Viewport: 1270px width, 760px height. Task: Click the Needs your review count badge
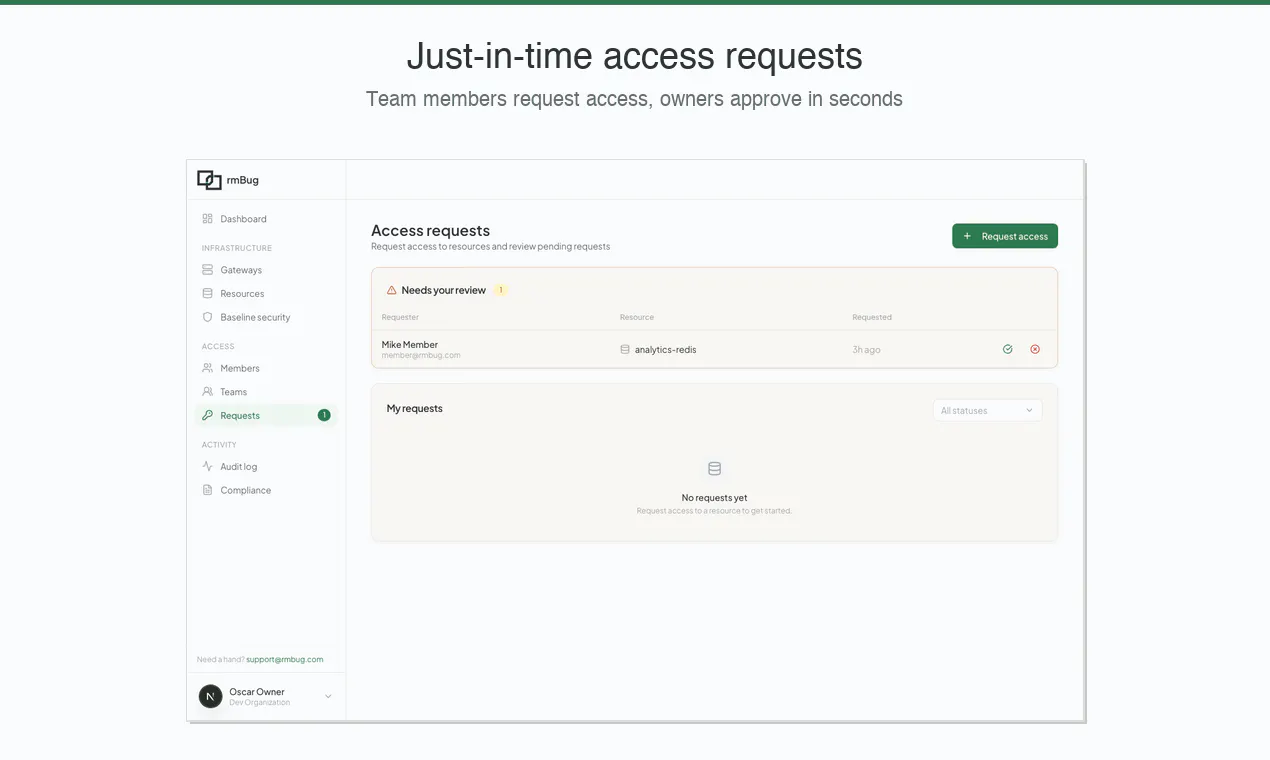click(501, 290)
